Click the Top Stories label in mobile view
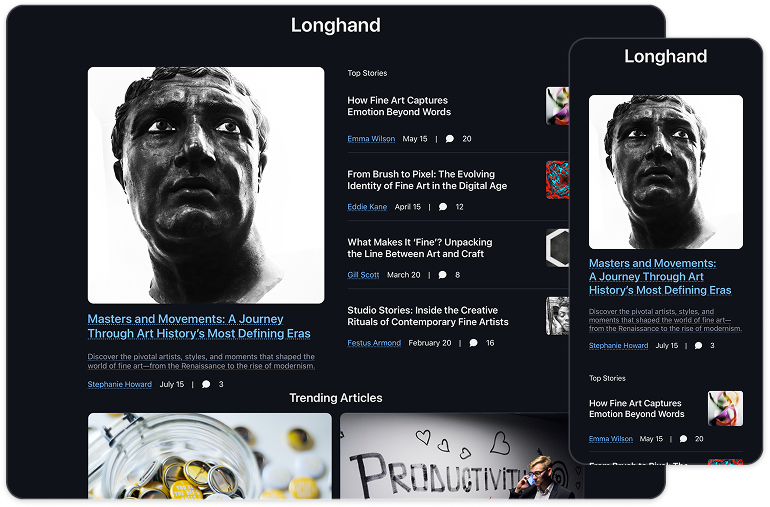 coord(607,378)
